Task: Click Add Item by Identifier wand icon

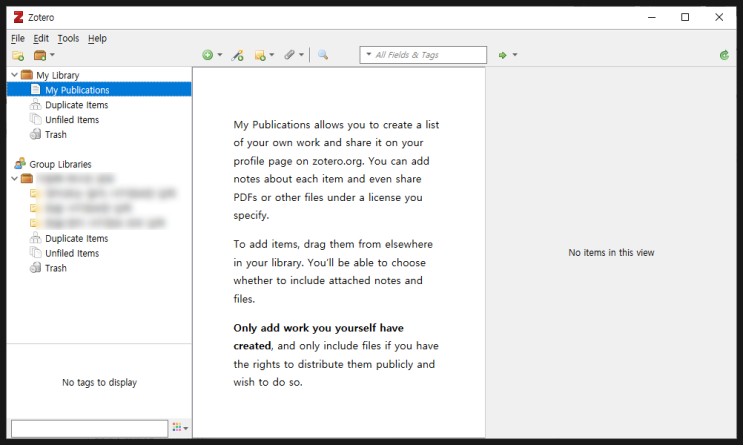Action: click(237, 55)
